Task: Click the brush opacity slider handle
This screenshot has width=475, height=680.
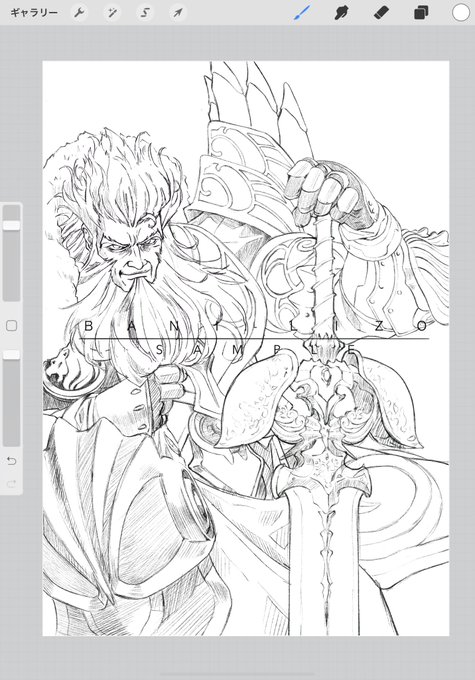Action: click(12, 355)
